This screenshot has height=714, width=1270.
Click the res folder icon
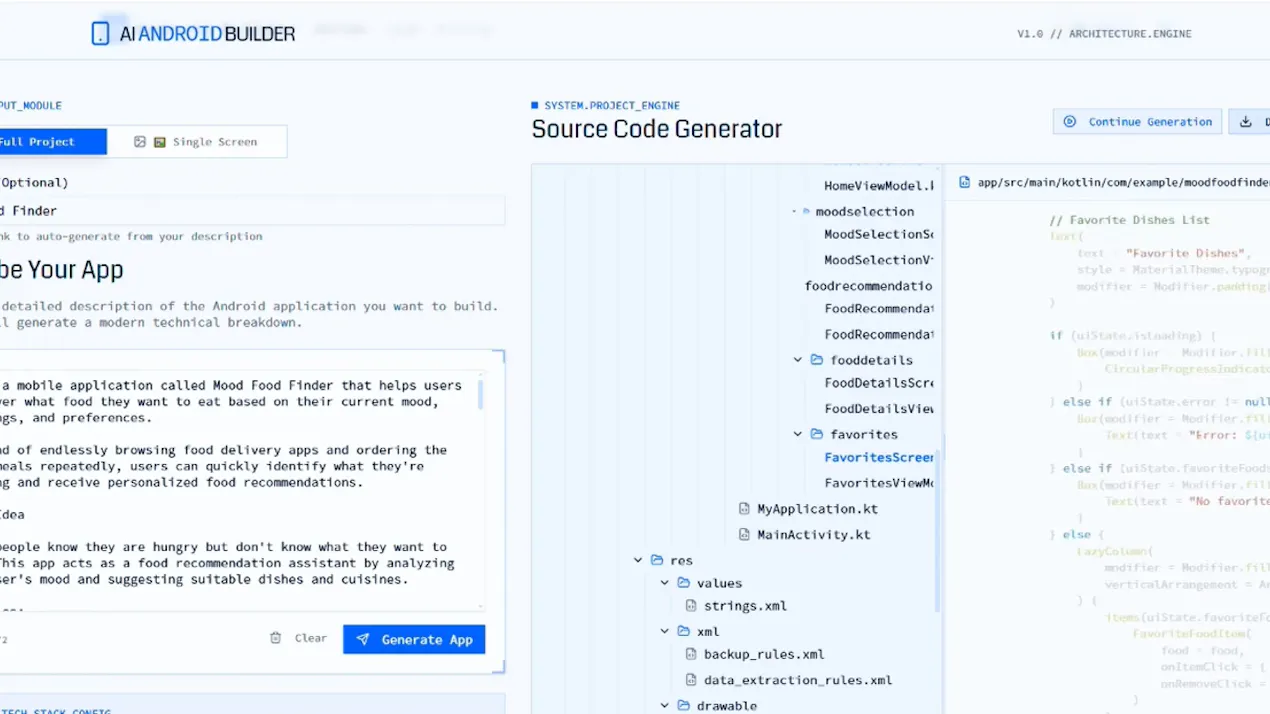pyautogui.click(x=657, y=560)
